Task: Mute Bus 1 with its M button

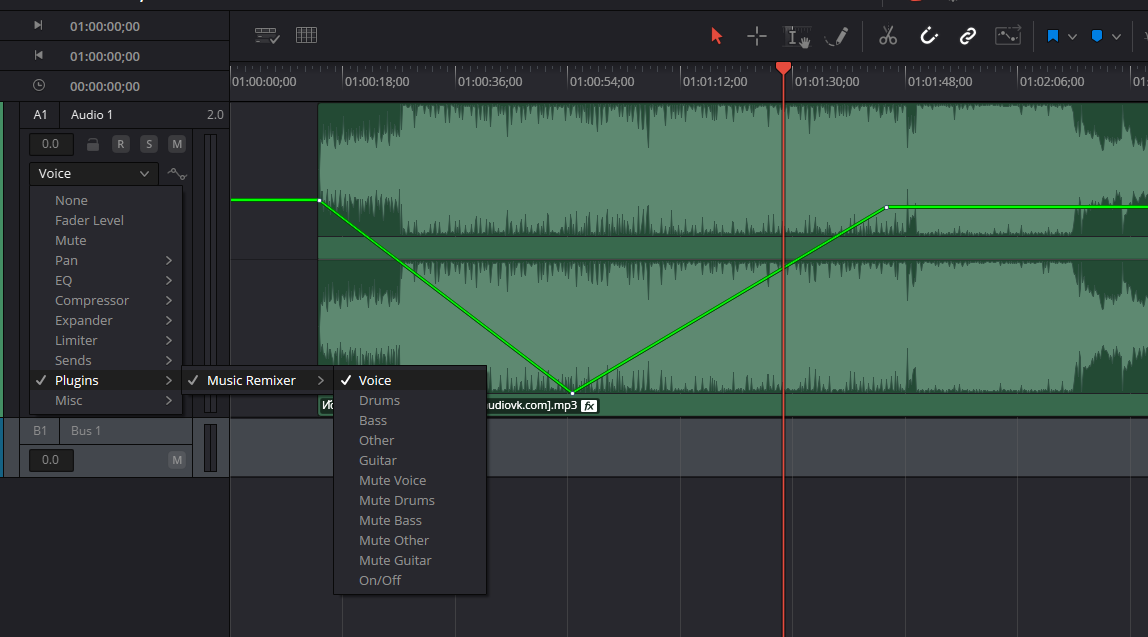Action: click(176, 460)
